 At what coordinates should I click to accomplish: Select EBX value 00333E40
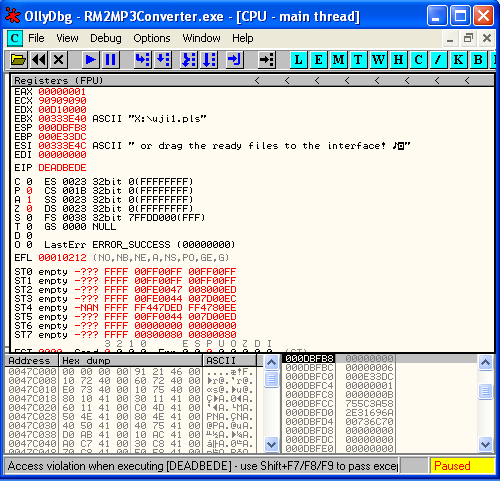(x=62, y=119)
